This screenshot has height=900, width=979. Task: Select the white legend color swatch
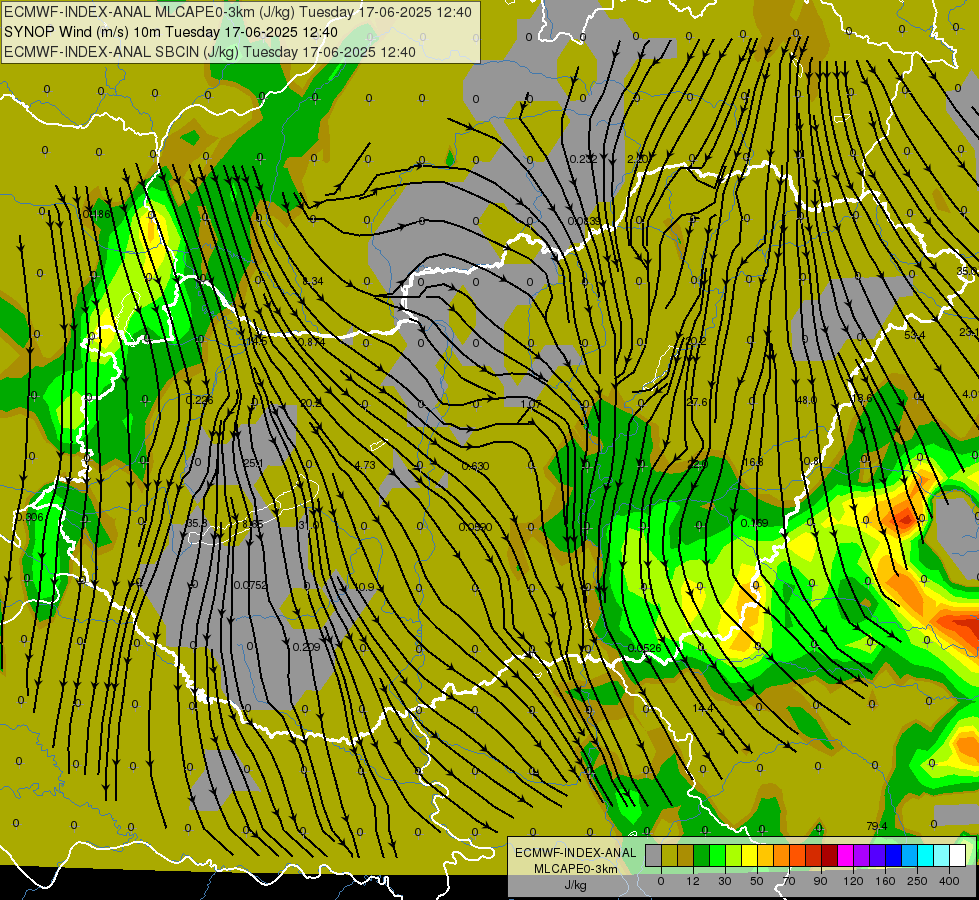pyautogui.click(x=957, y=855)
